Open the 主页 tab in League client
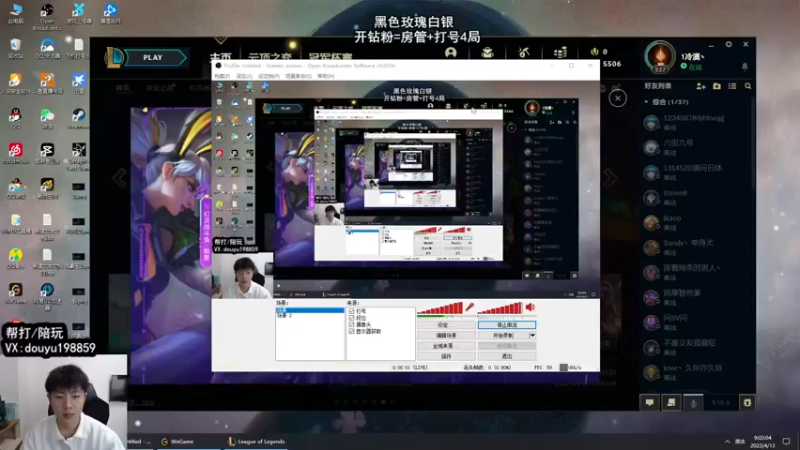This screenshot has width=800, height=450. coord(220,56)
